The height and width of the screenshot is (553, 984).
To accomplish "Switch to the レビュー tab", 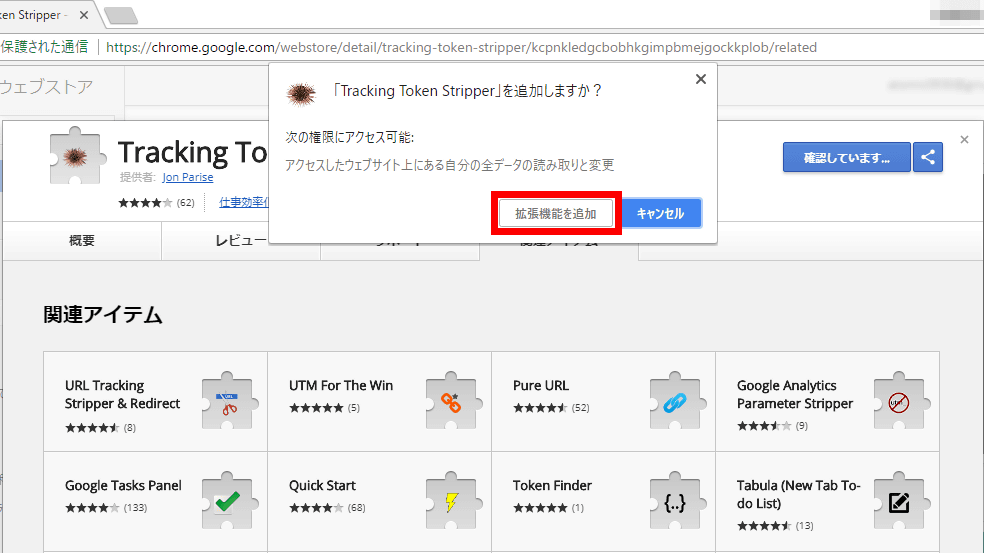I will click(241, 240).
